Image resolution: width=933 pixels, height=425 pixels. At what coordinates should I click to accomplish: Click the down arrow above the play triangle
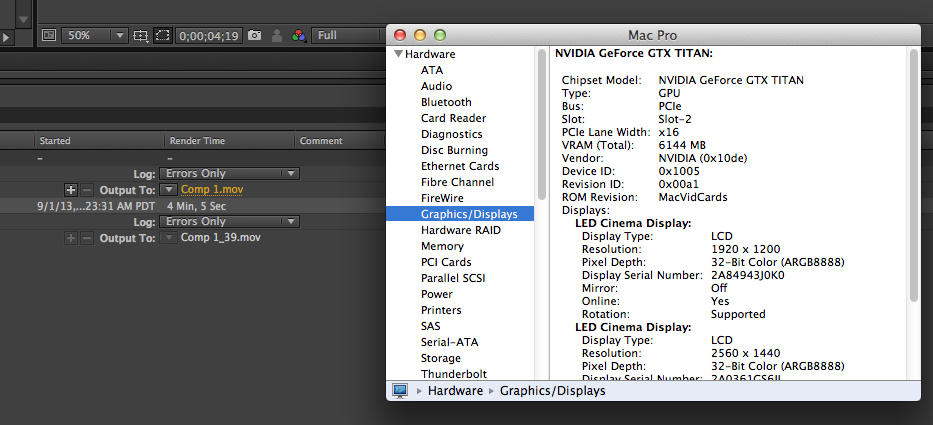click(23, 19)
